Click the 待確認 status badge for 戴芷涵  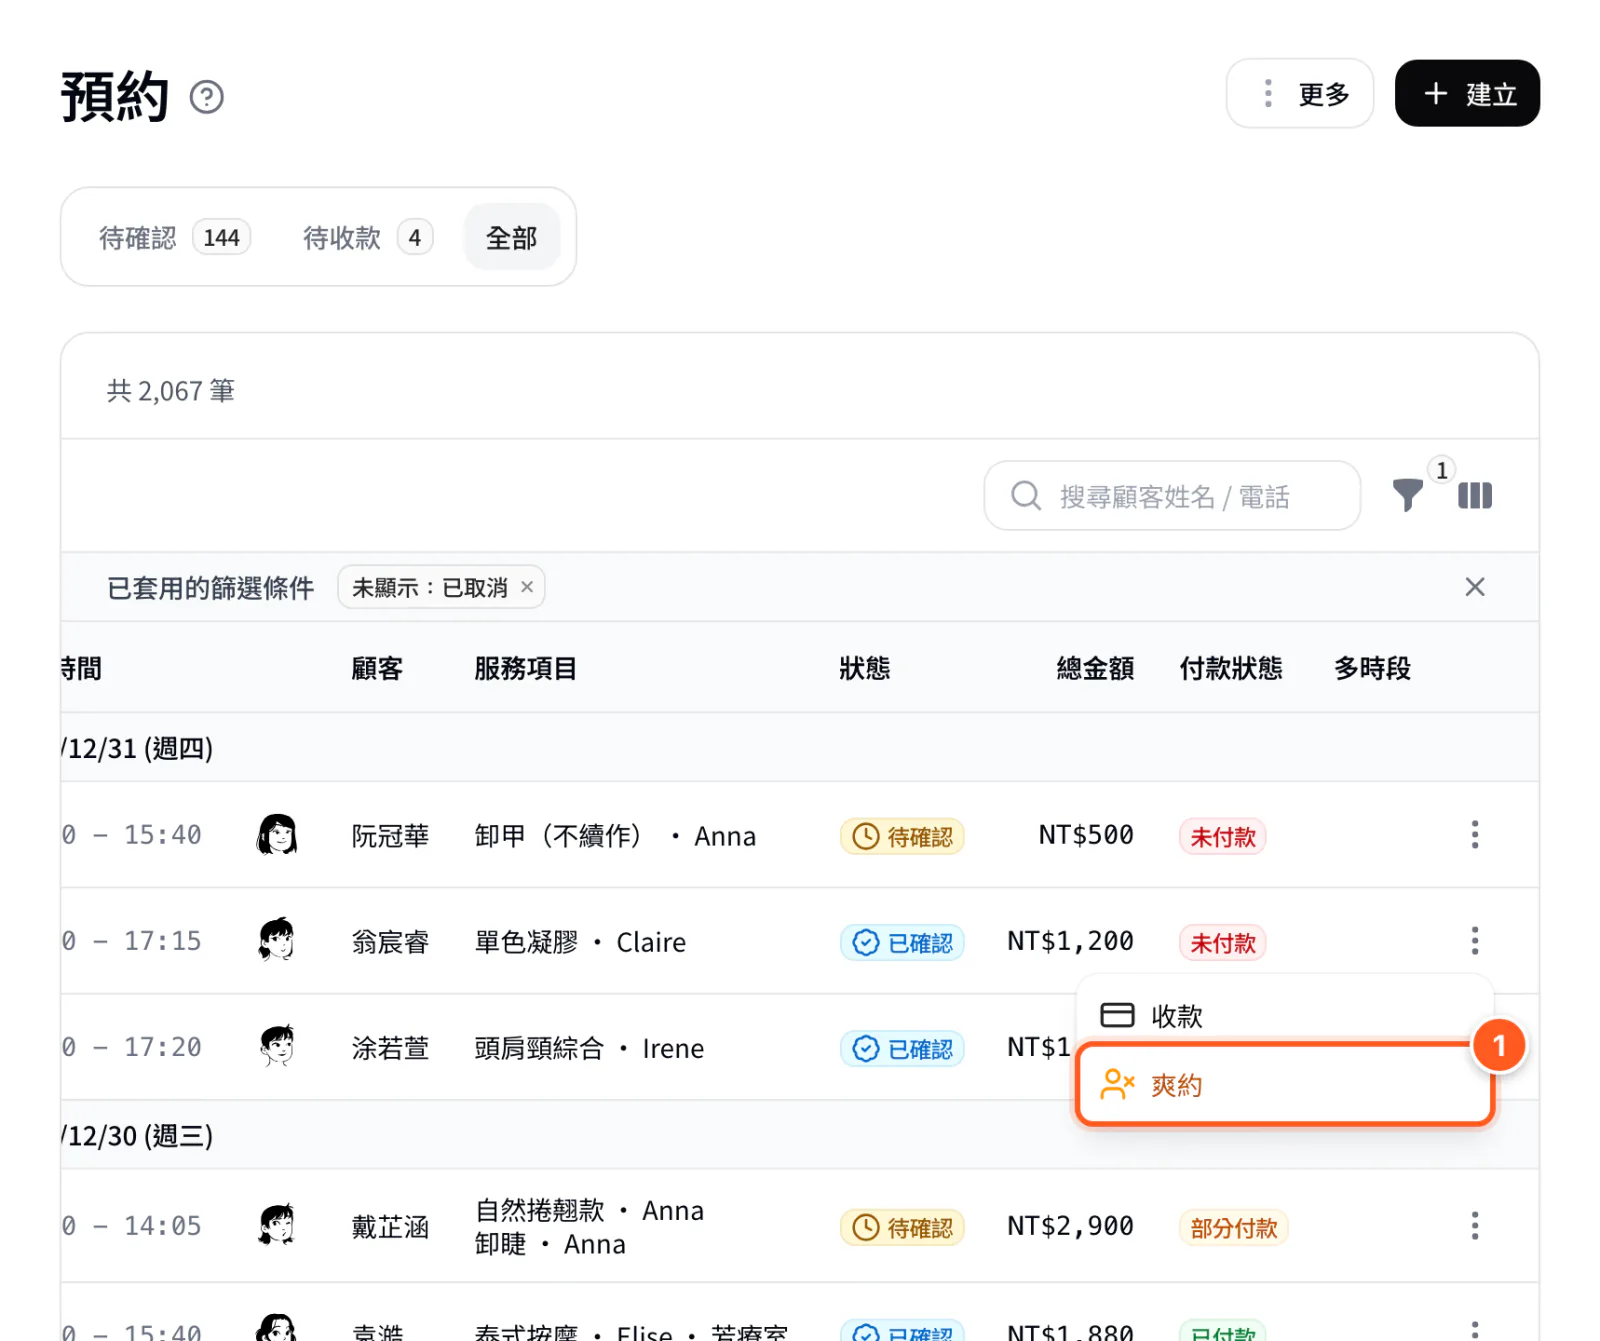[902, 1227]
